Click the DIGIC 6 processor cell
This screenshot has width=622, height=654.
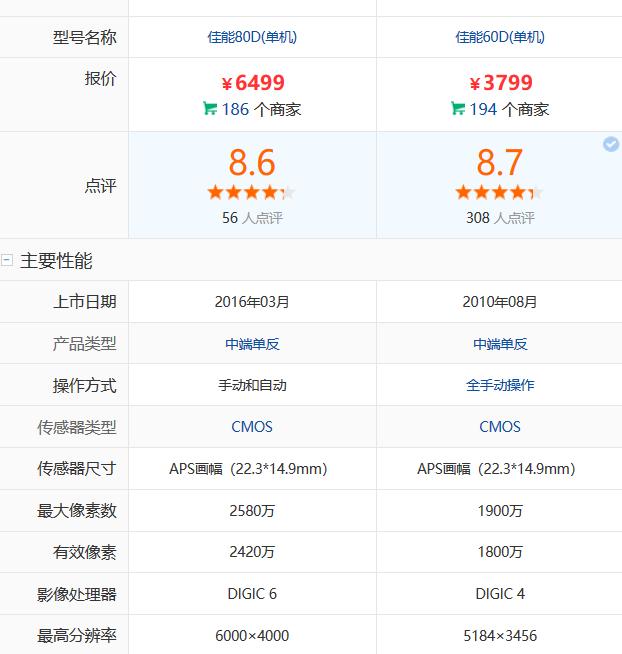pos(252,594)
